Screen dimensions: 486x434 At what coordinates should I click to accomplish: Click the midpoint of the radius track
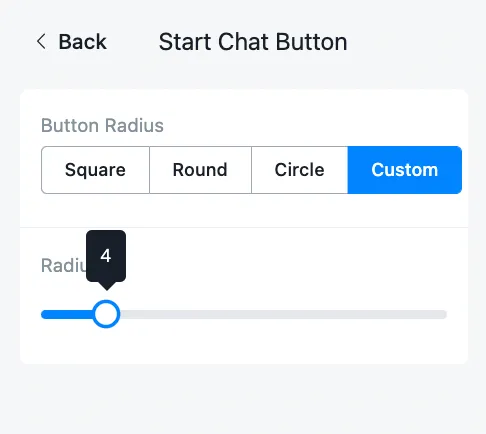244,314
